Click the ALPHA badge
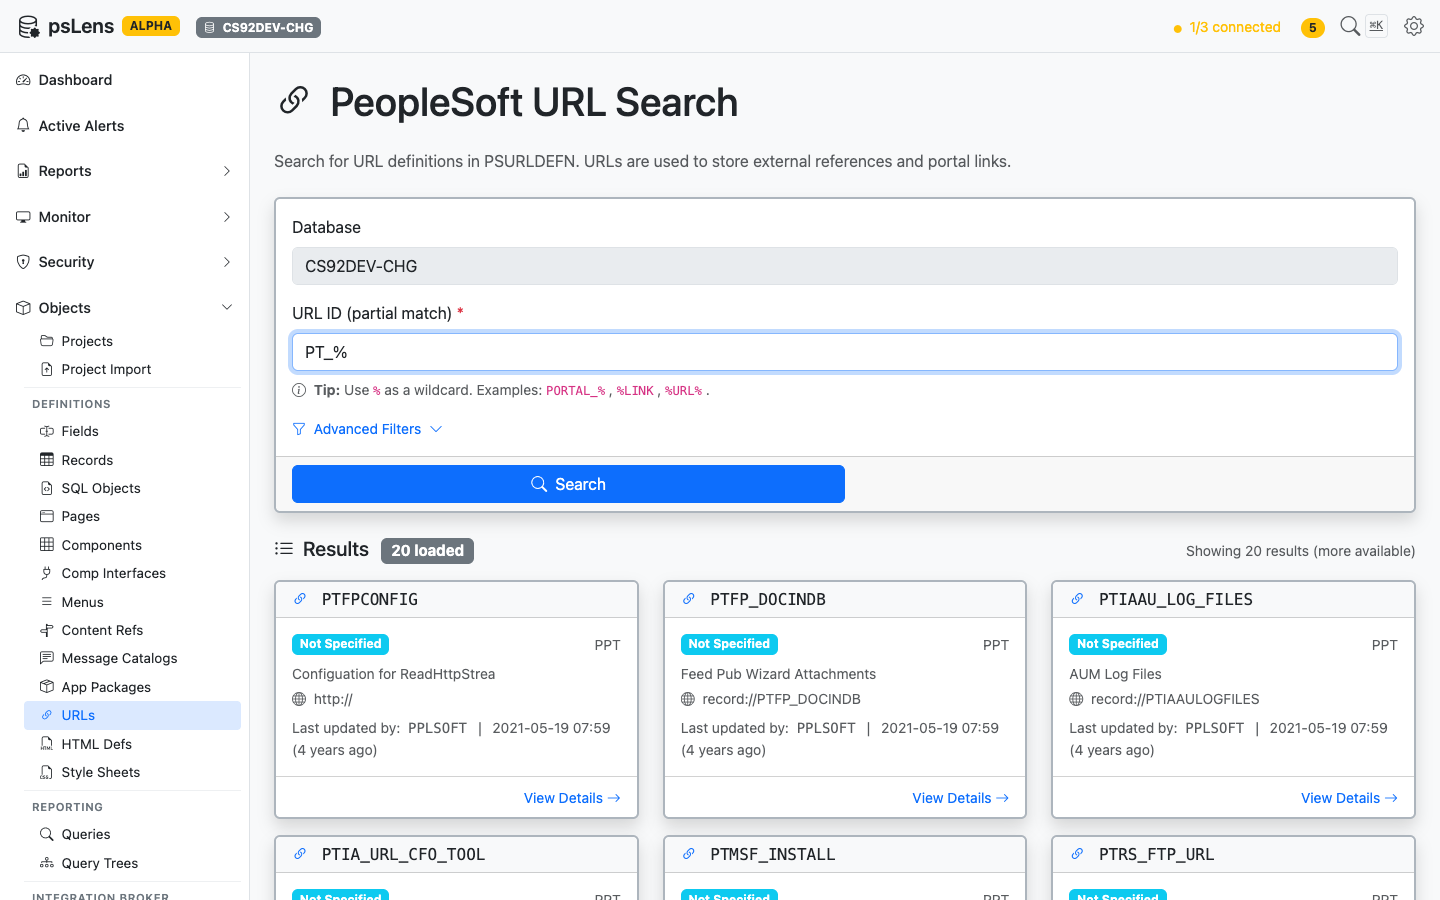1440x900 pixels. pos(151,26)
